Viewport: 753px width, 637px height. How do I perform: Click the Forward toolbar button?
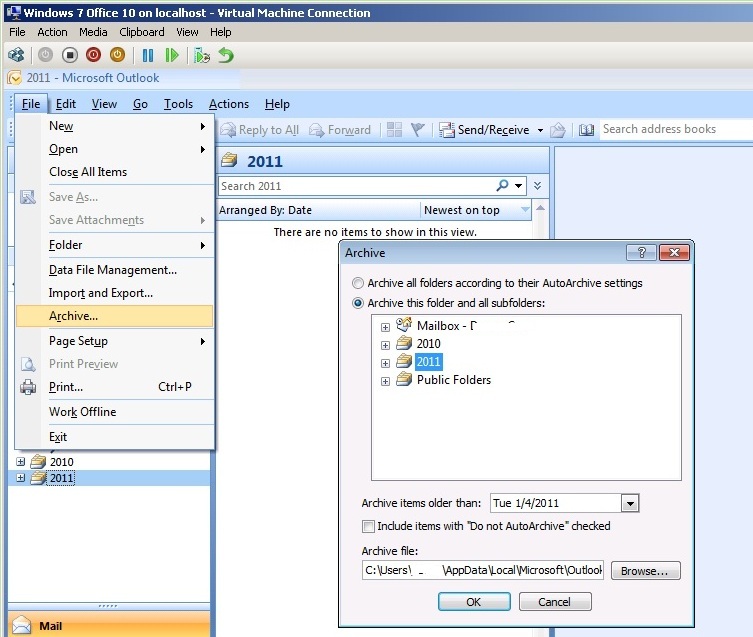(x=340, y=130)
